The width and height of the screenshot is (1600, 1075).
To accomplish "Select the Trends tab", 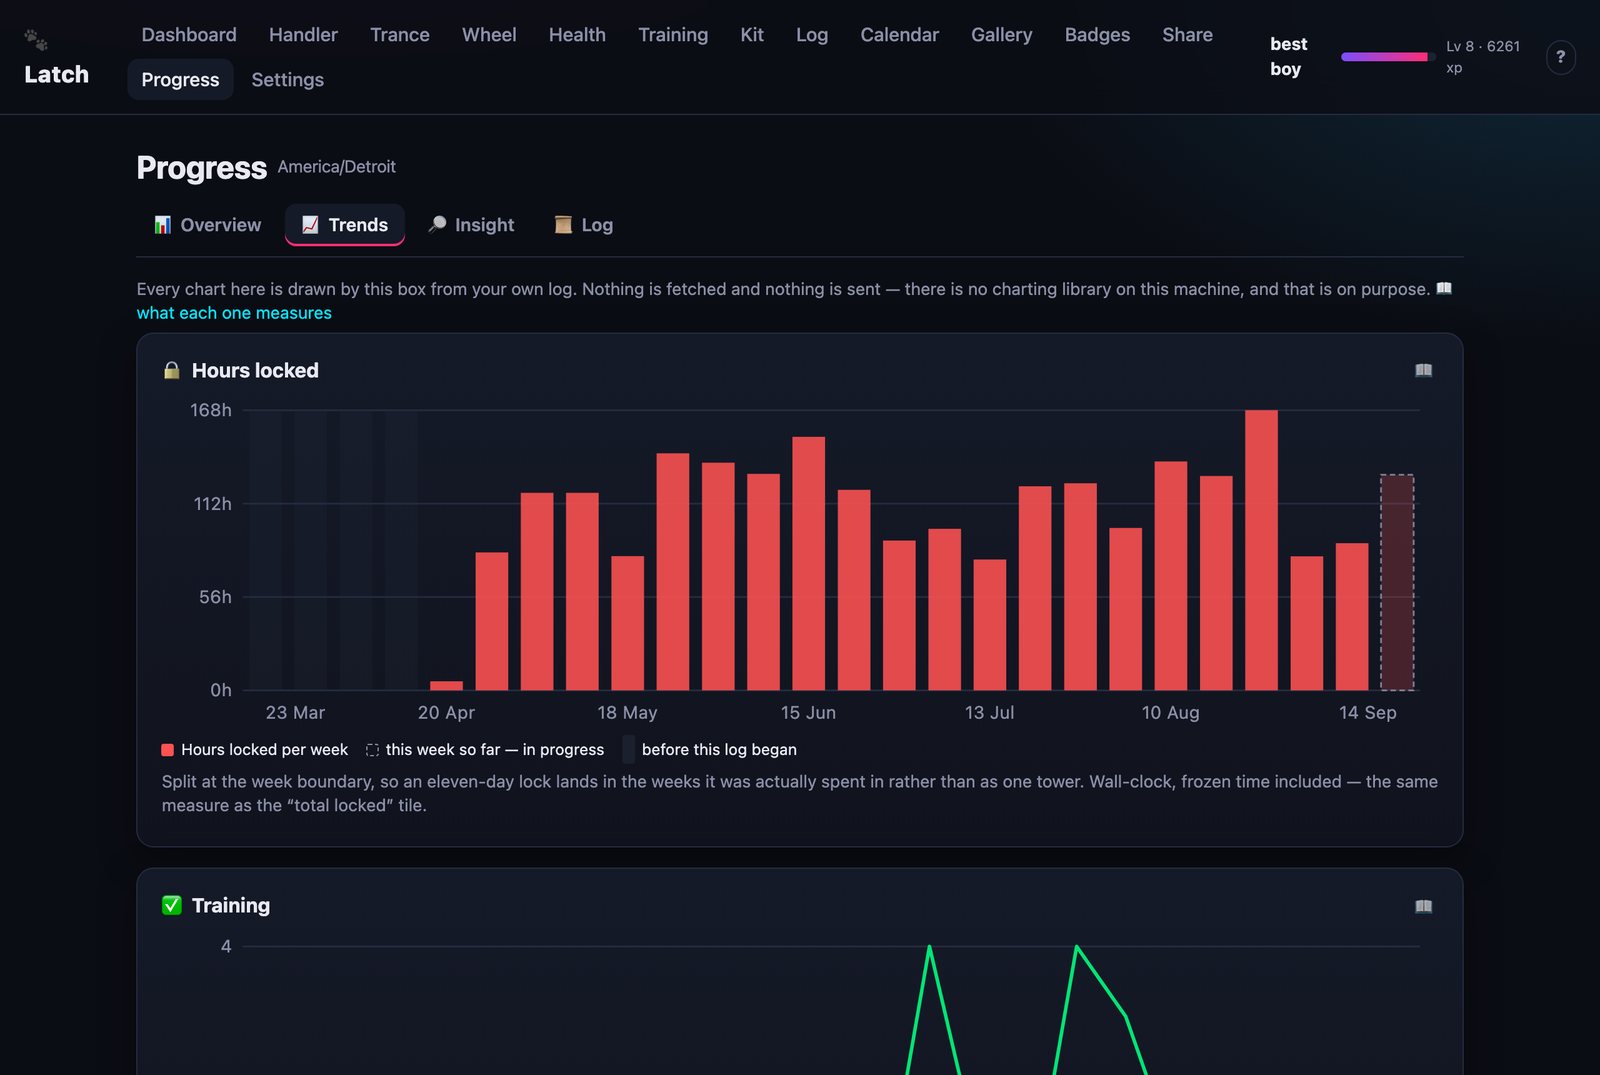I will (x=345, y=225).
